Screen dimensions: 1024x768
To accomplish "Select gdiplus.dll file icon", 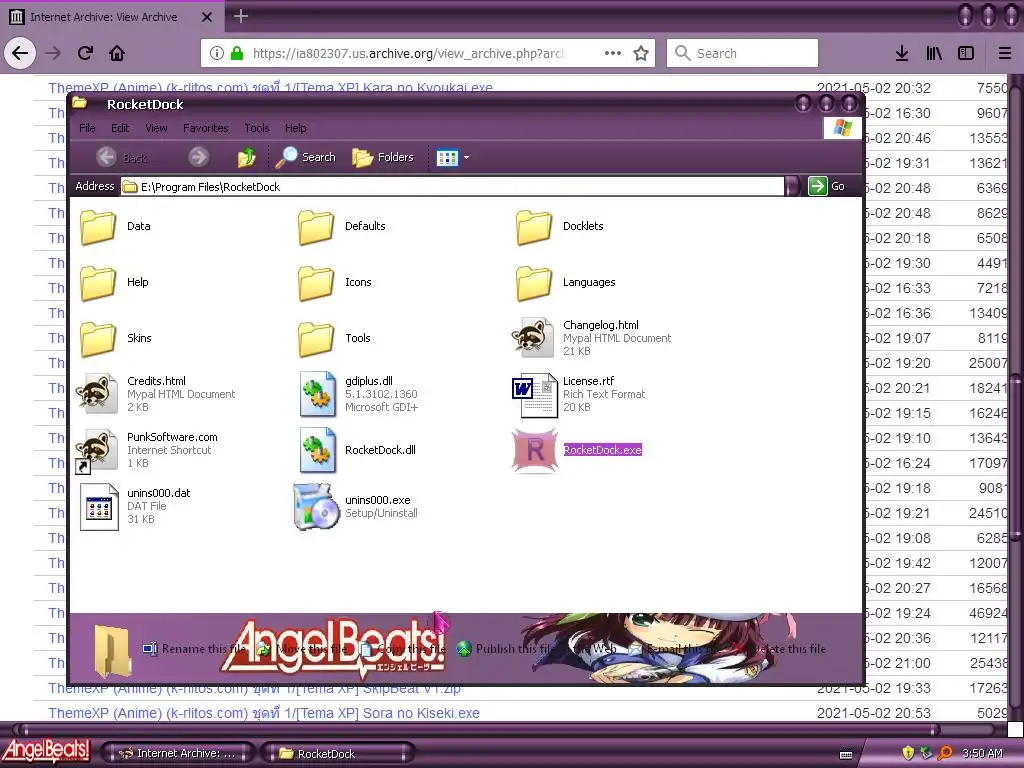I will (x=317, y=394).
